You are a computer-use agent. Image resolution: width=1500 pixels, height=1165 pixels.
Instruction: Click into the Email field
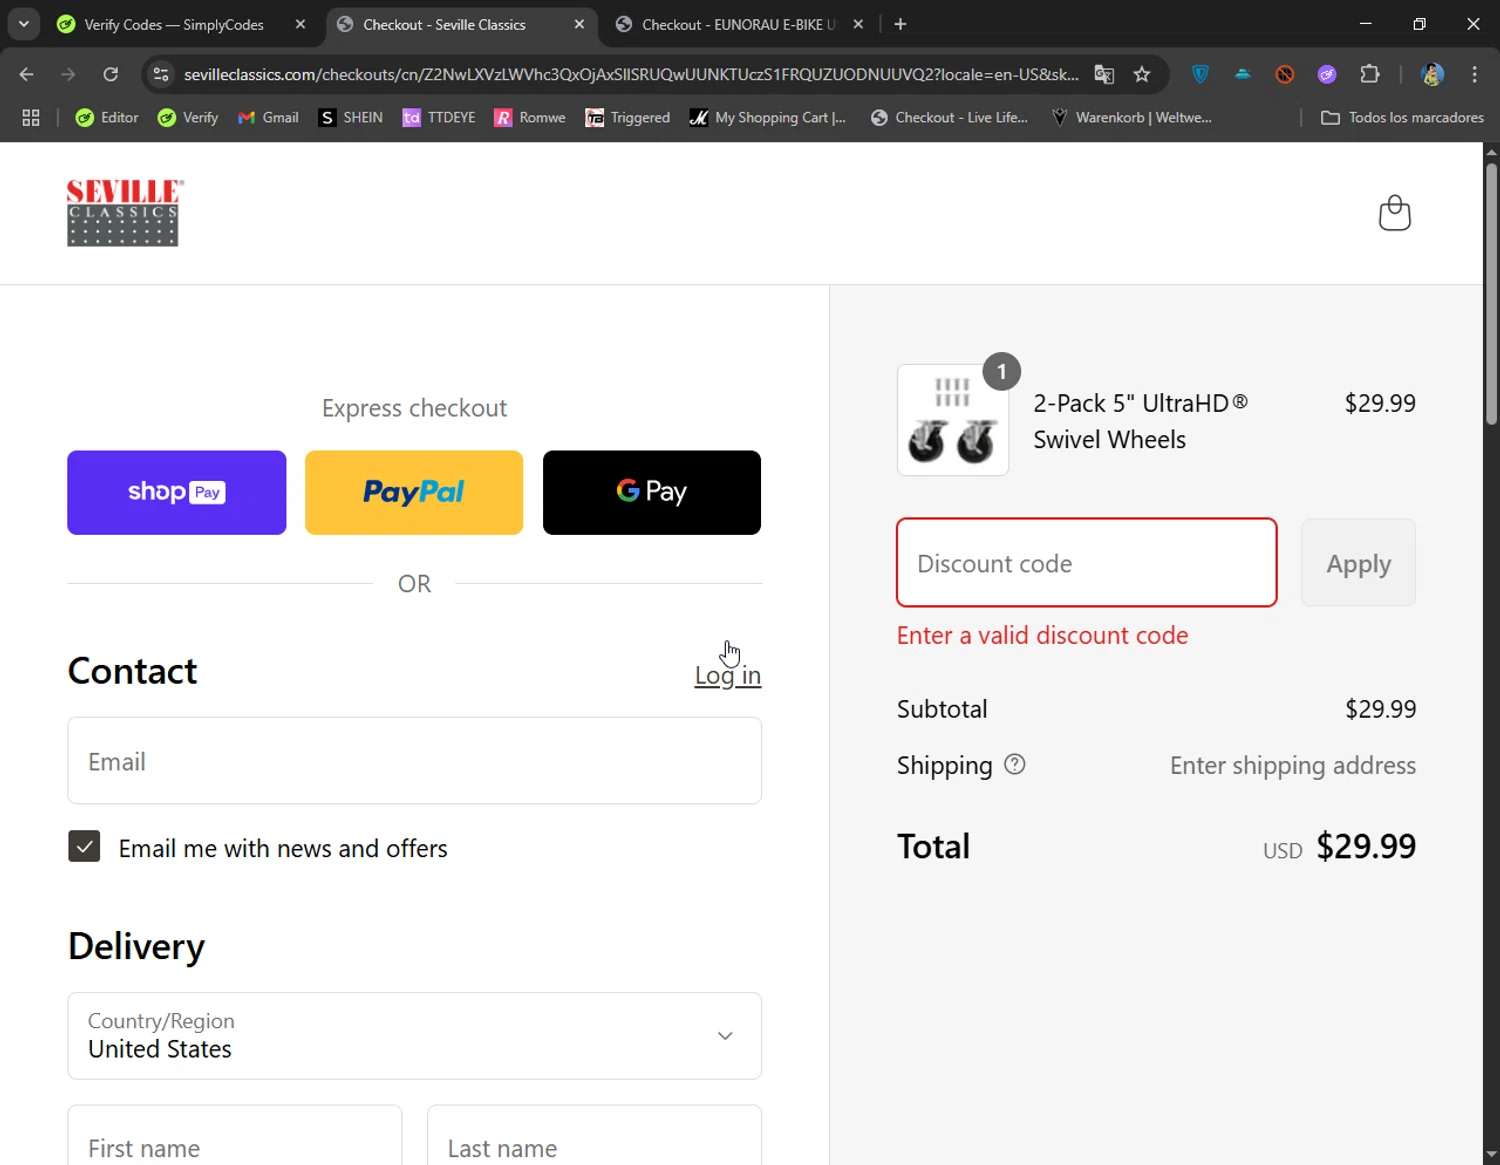click(x=414, y=761)
